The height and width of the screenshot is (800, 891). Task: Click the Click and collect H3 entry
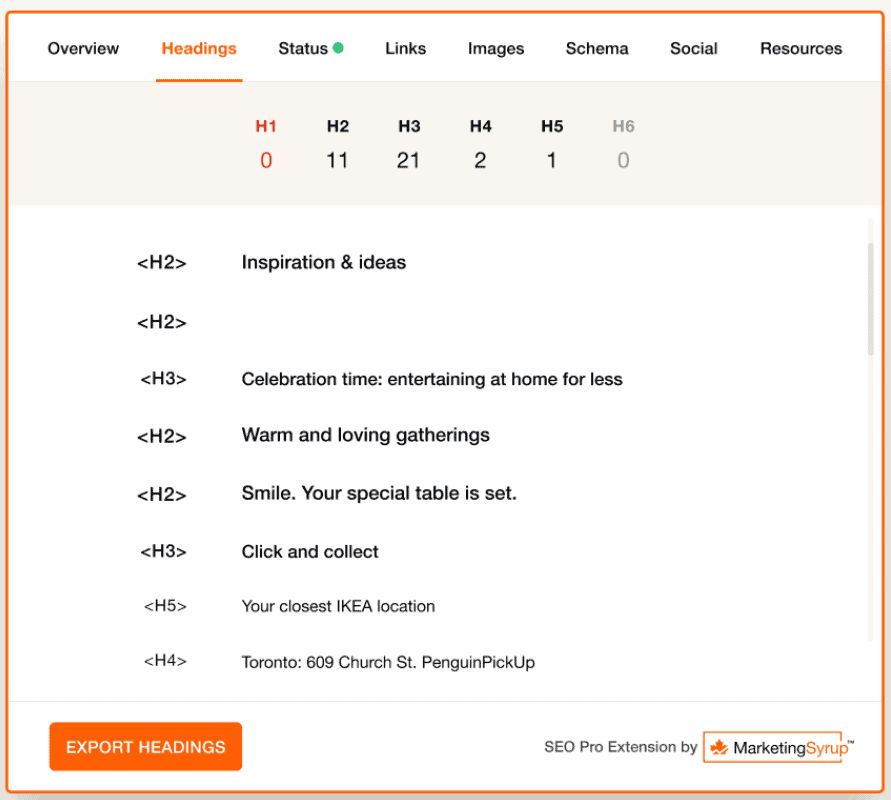(x=309, y=551)
